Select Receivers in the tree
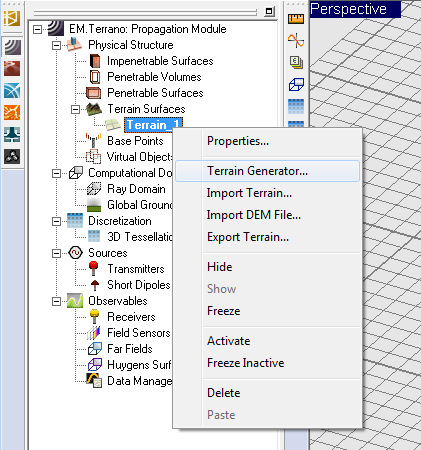Image resolution: width=421 pixels, height=450 pixels. (x=131, y=317)
